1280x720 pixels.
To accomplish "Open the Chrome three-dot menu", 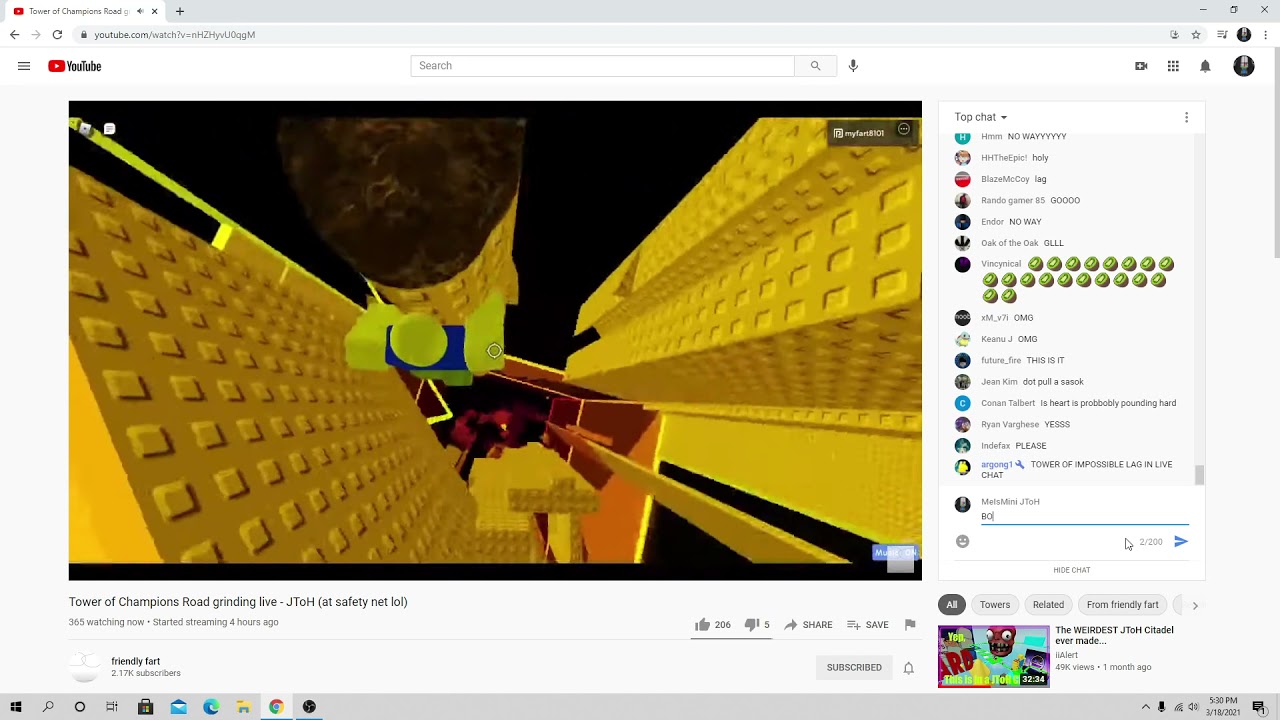I will coord(1265,34).
